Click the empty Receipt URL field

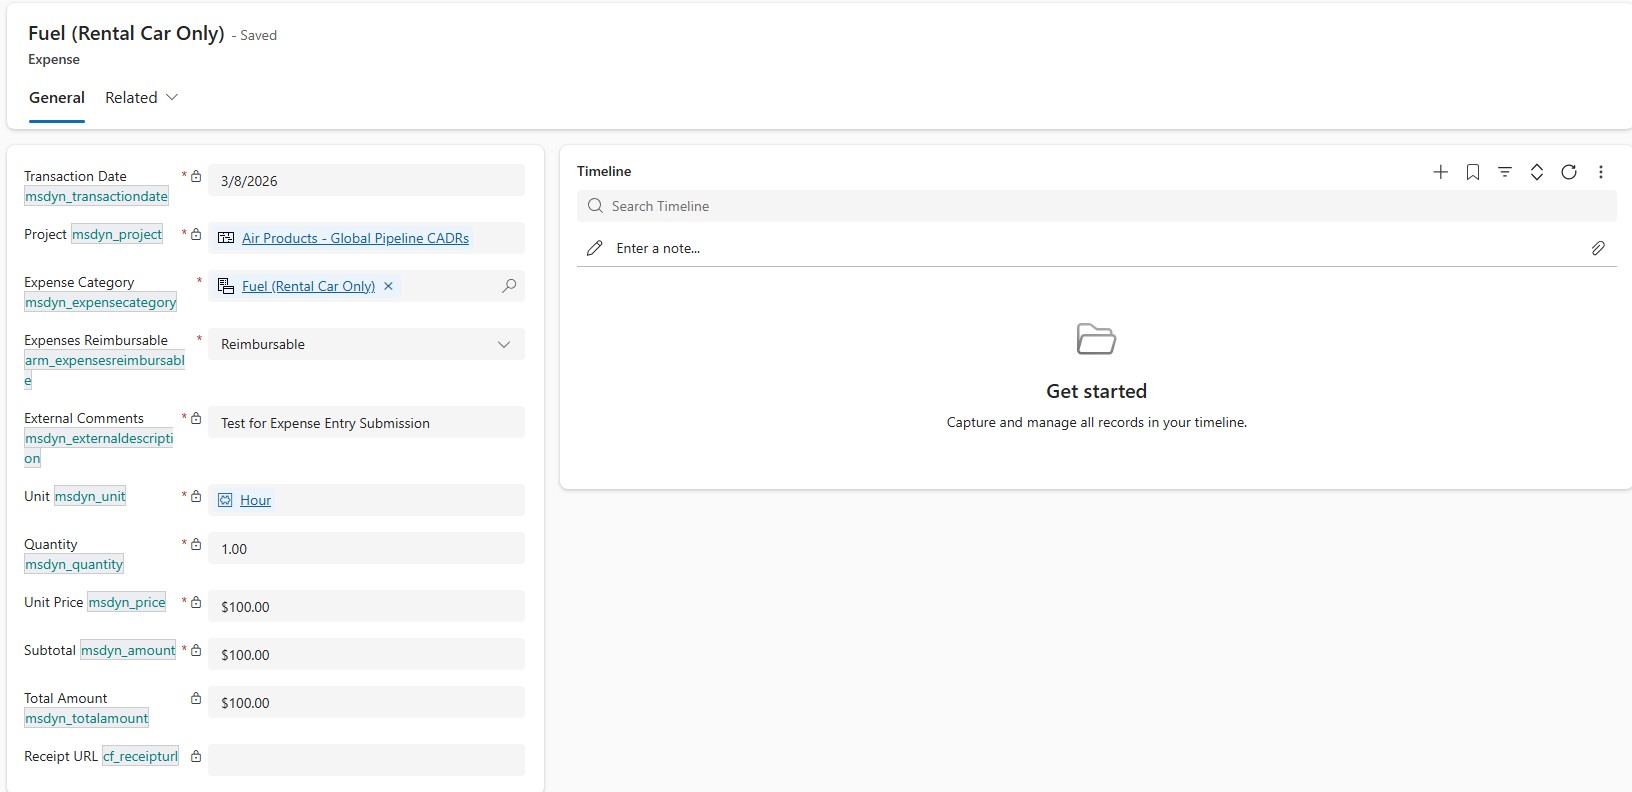coord(366,760)
